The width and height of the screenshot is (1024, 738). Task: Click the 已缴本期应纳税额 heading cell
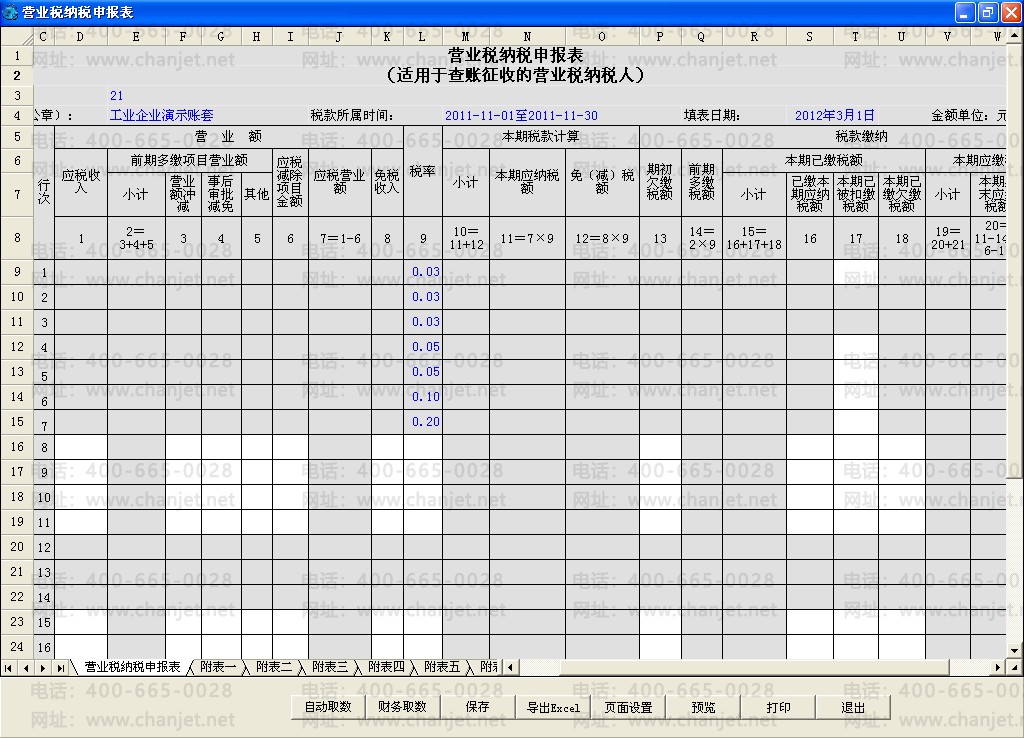tap(810, 194)
